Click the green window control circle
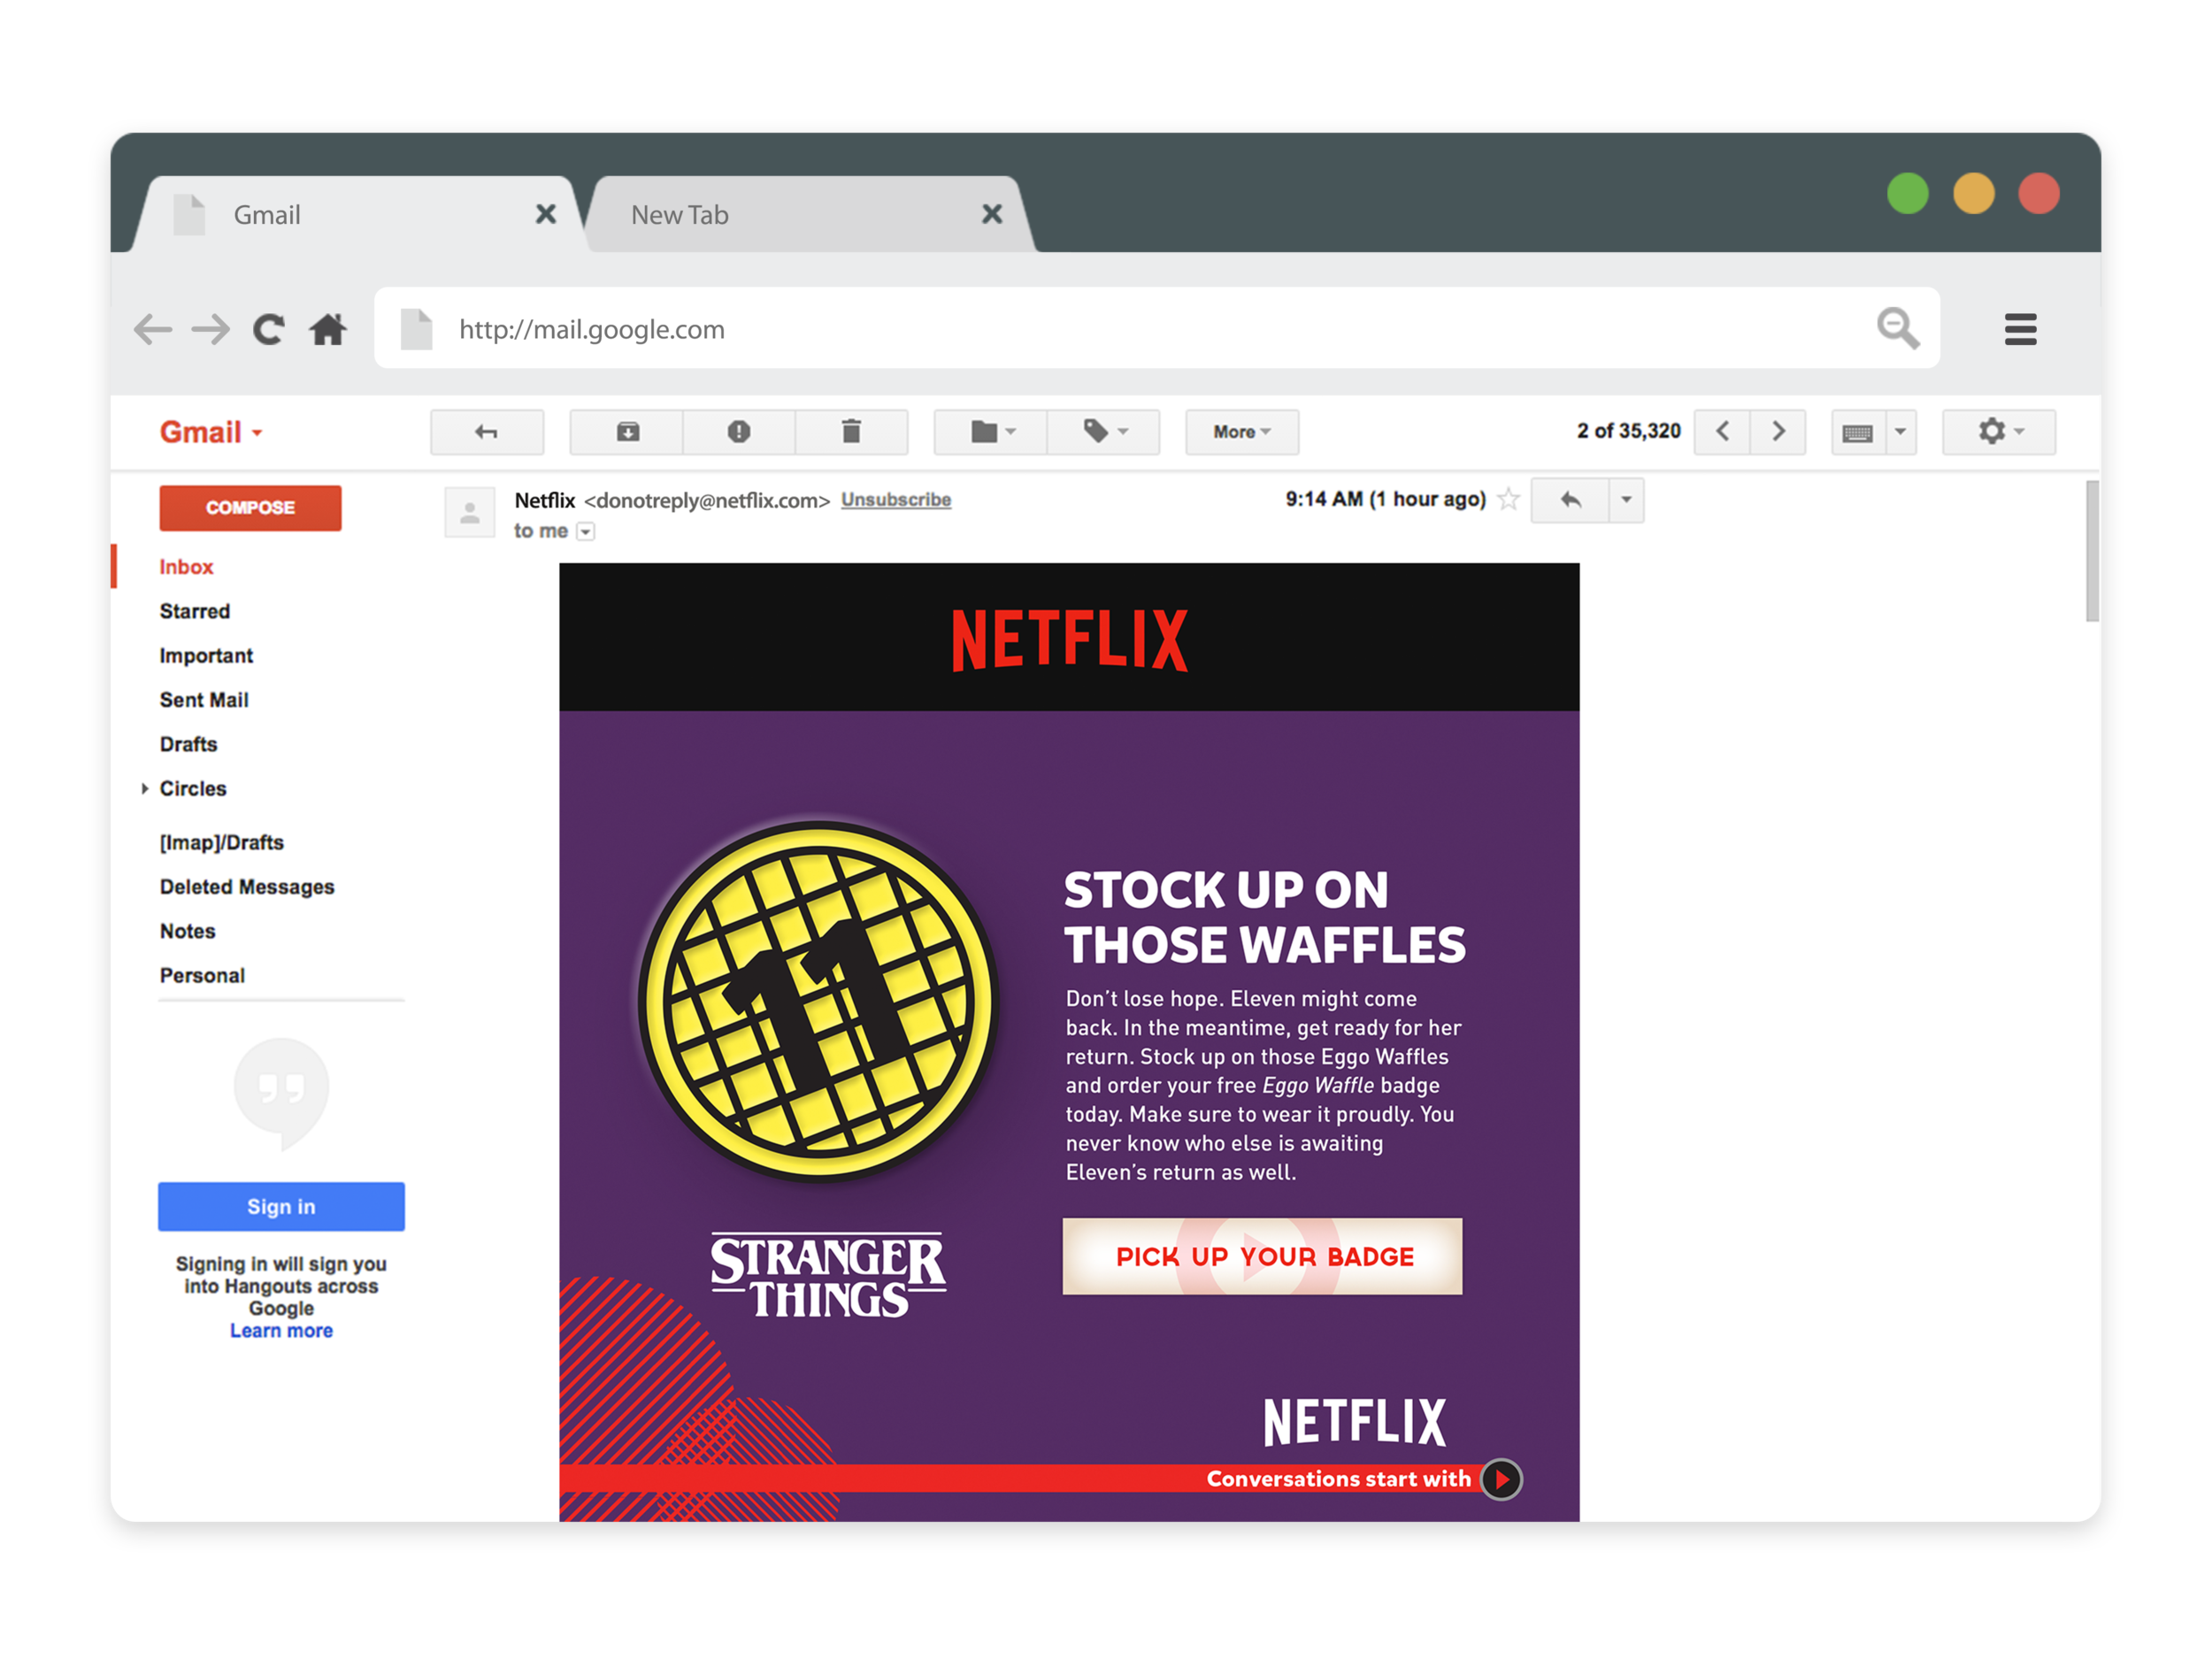2212x1659 pixels. click(1907, 194)
